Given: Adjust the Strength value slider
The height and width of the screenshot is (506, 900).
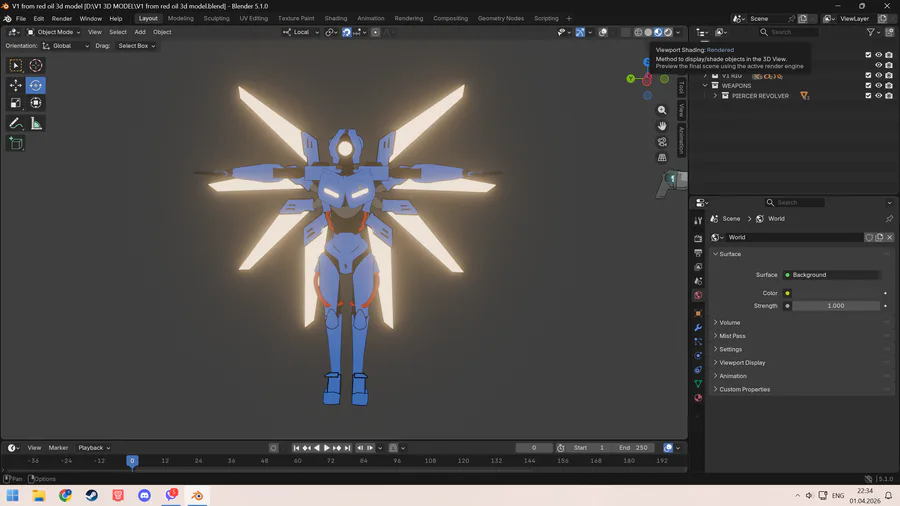Looking at the screenshot, I should 835,306.
